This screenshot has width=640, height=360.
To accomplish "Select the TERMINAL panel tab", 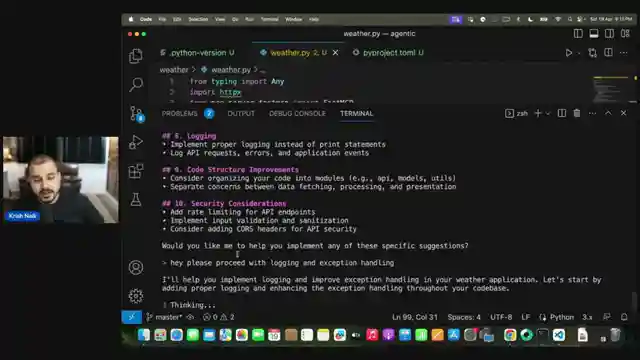I will [357, 113].
